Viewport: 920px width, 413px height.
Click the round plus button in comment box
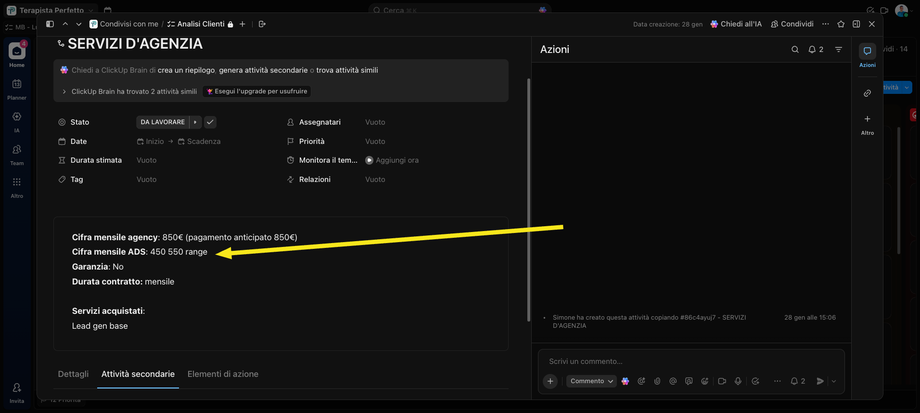coord(550,381)
